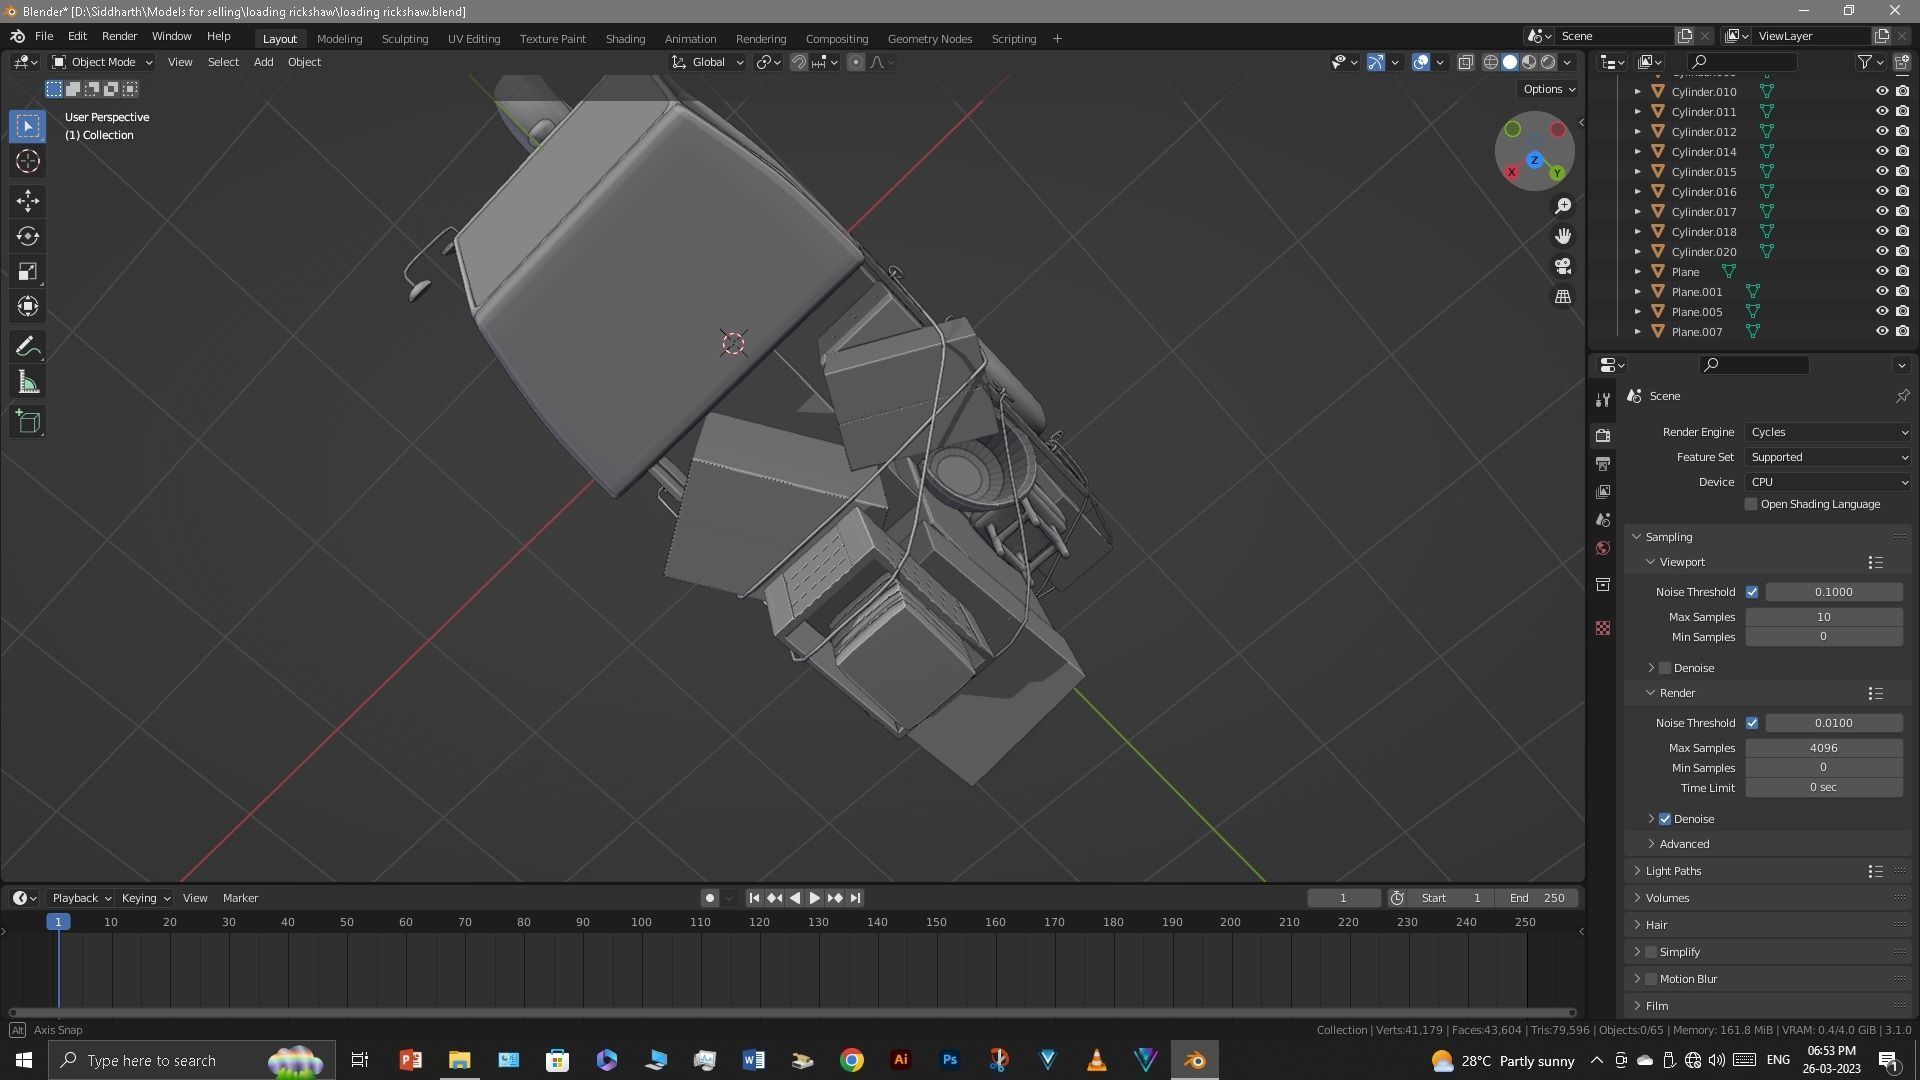The height and width of the screenshot is (1080, 1920).
Task: Open outliner filter funnel icon
Action: (x=1864, y=62)
